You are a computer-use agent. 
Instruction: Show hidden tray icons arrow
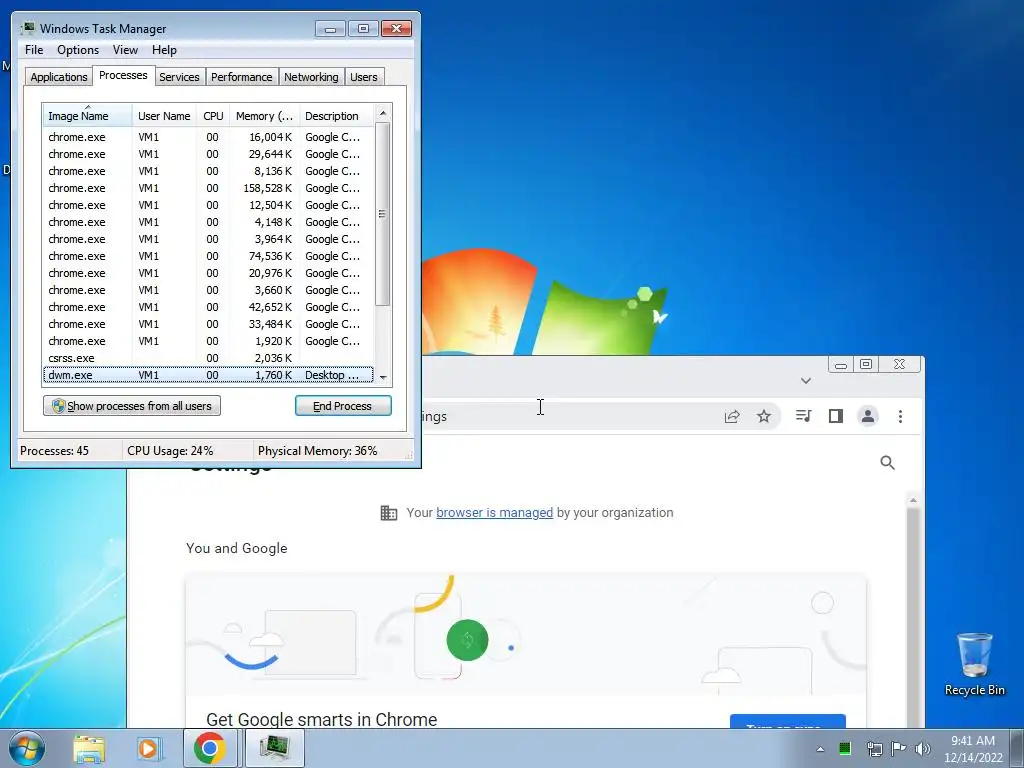point(820,749)
